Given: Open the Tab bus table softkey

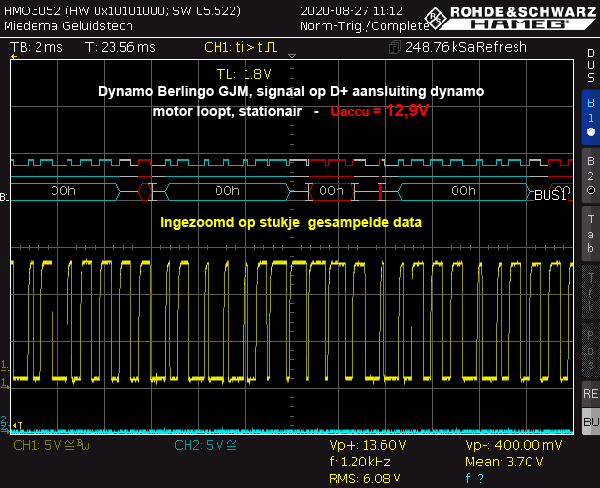Looking at the screenshot, I should (591, 233).
